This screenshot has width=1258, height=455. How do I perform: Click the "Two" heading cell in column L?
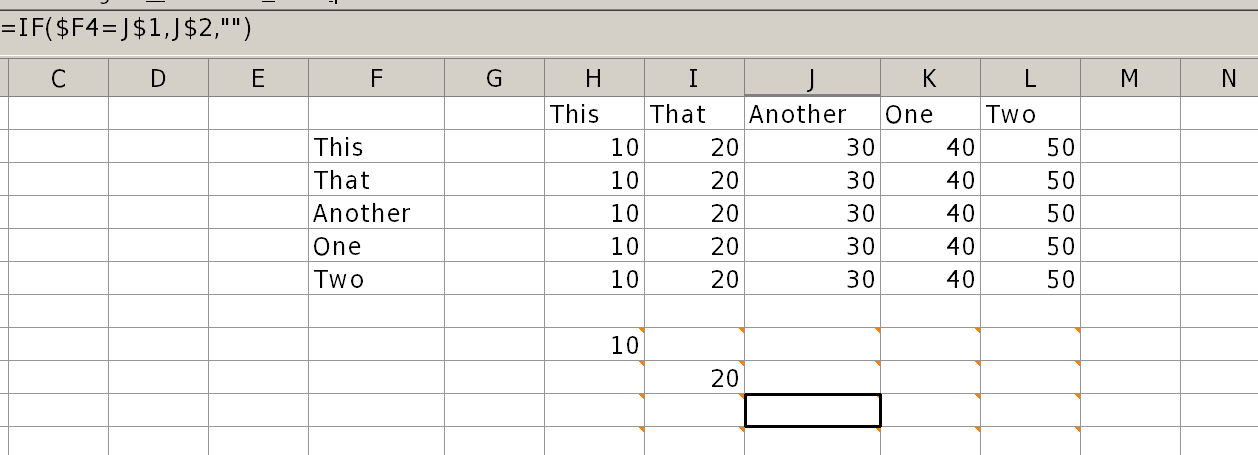[x=1030, y=114]
